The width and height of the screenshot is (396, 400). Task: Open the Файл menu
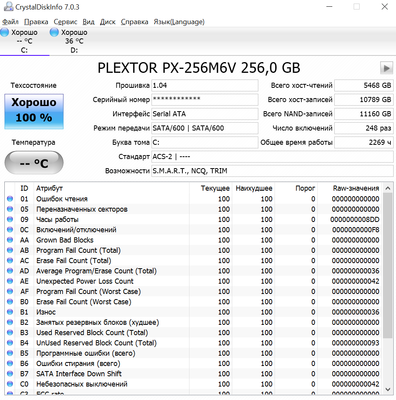click(x=10, y=22)
